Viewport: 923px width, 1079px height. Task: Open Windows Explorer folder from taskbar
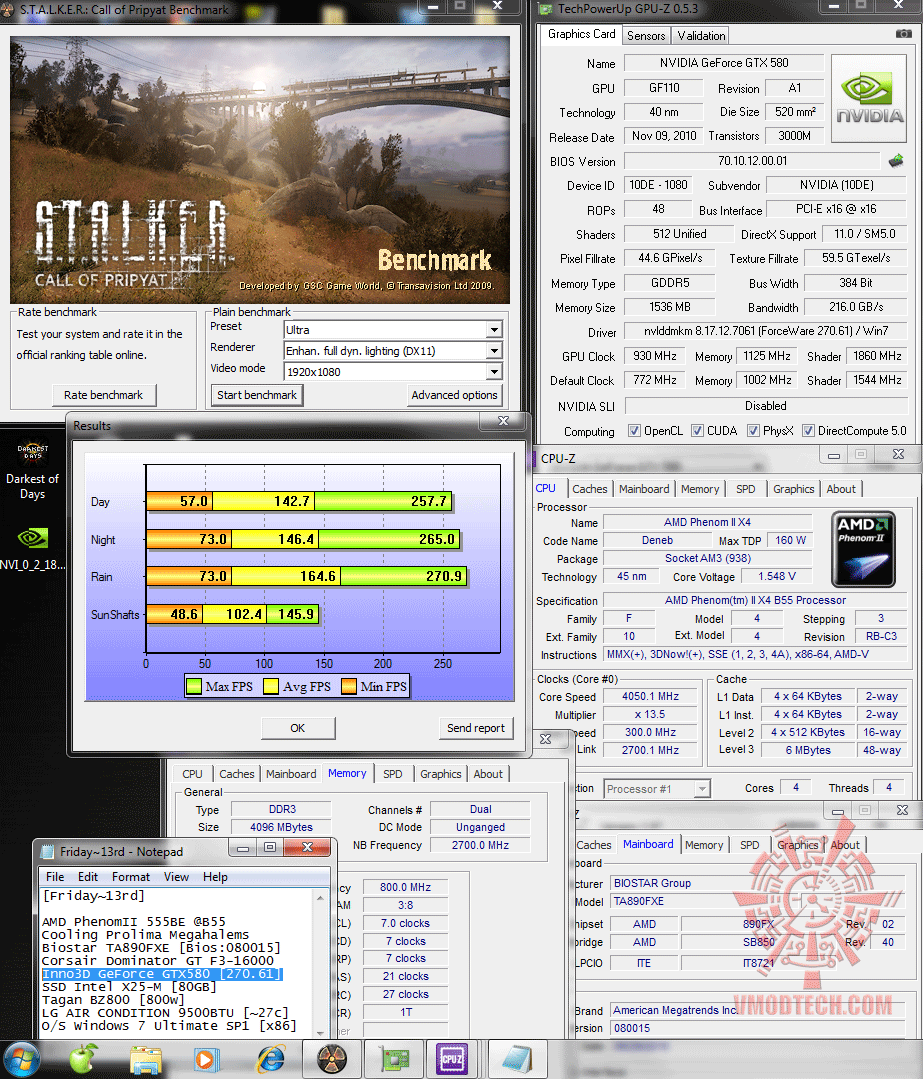click(x=145, y=1060)
